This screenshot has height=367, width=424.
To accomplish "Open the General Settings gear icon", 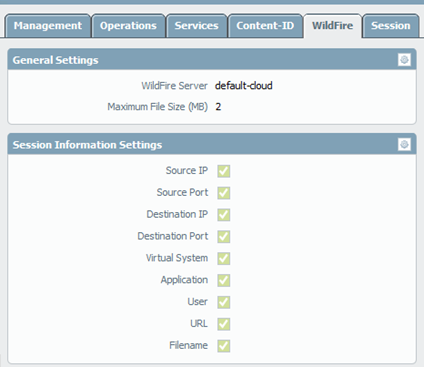I will [404, 60].
